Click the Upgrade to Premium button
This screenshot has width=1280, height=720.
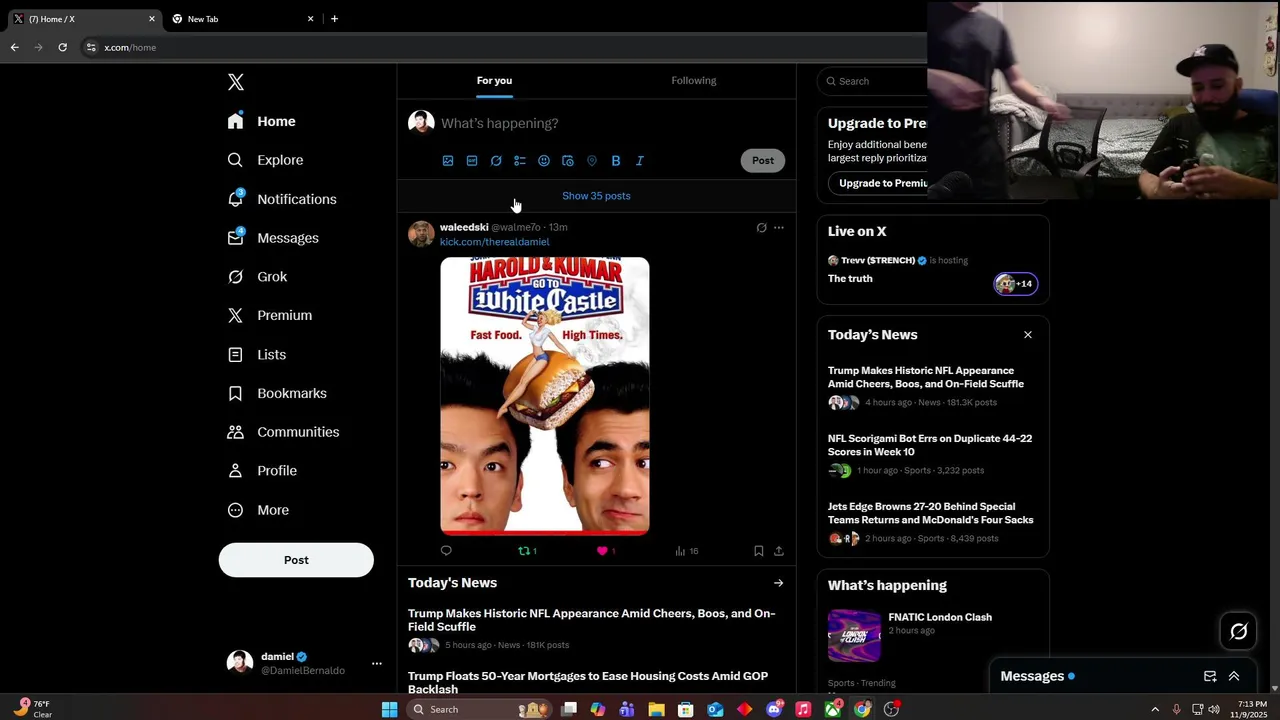[x=878, y=183]
